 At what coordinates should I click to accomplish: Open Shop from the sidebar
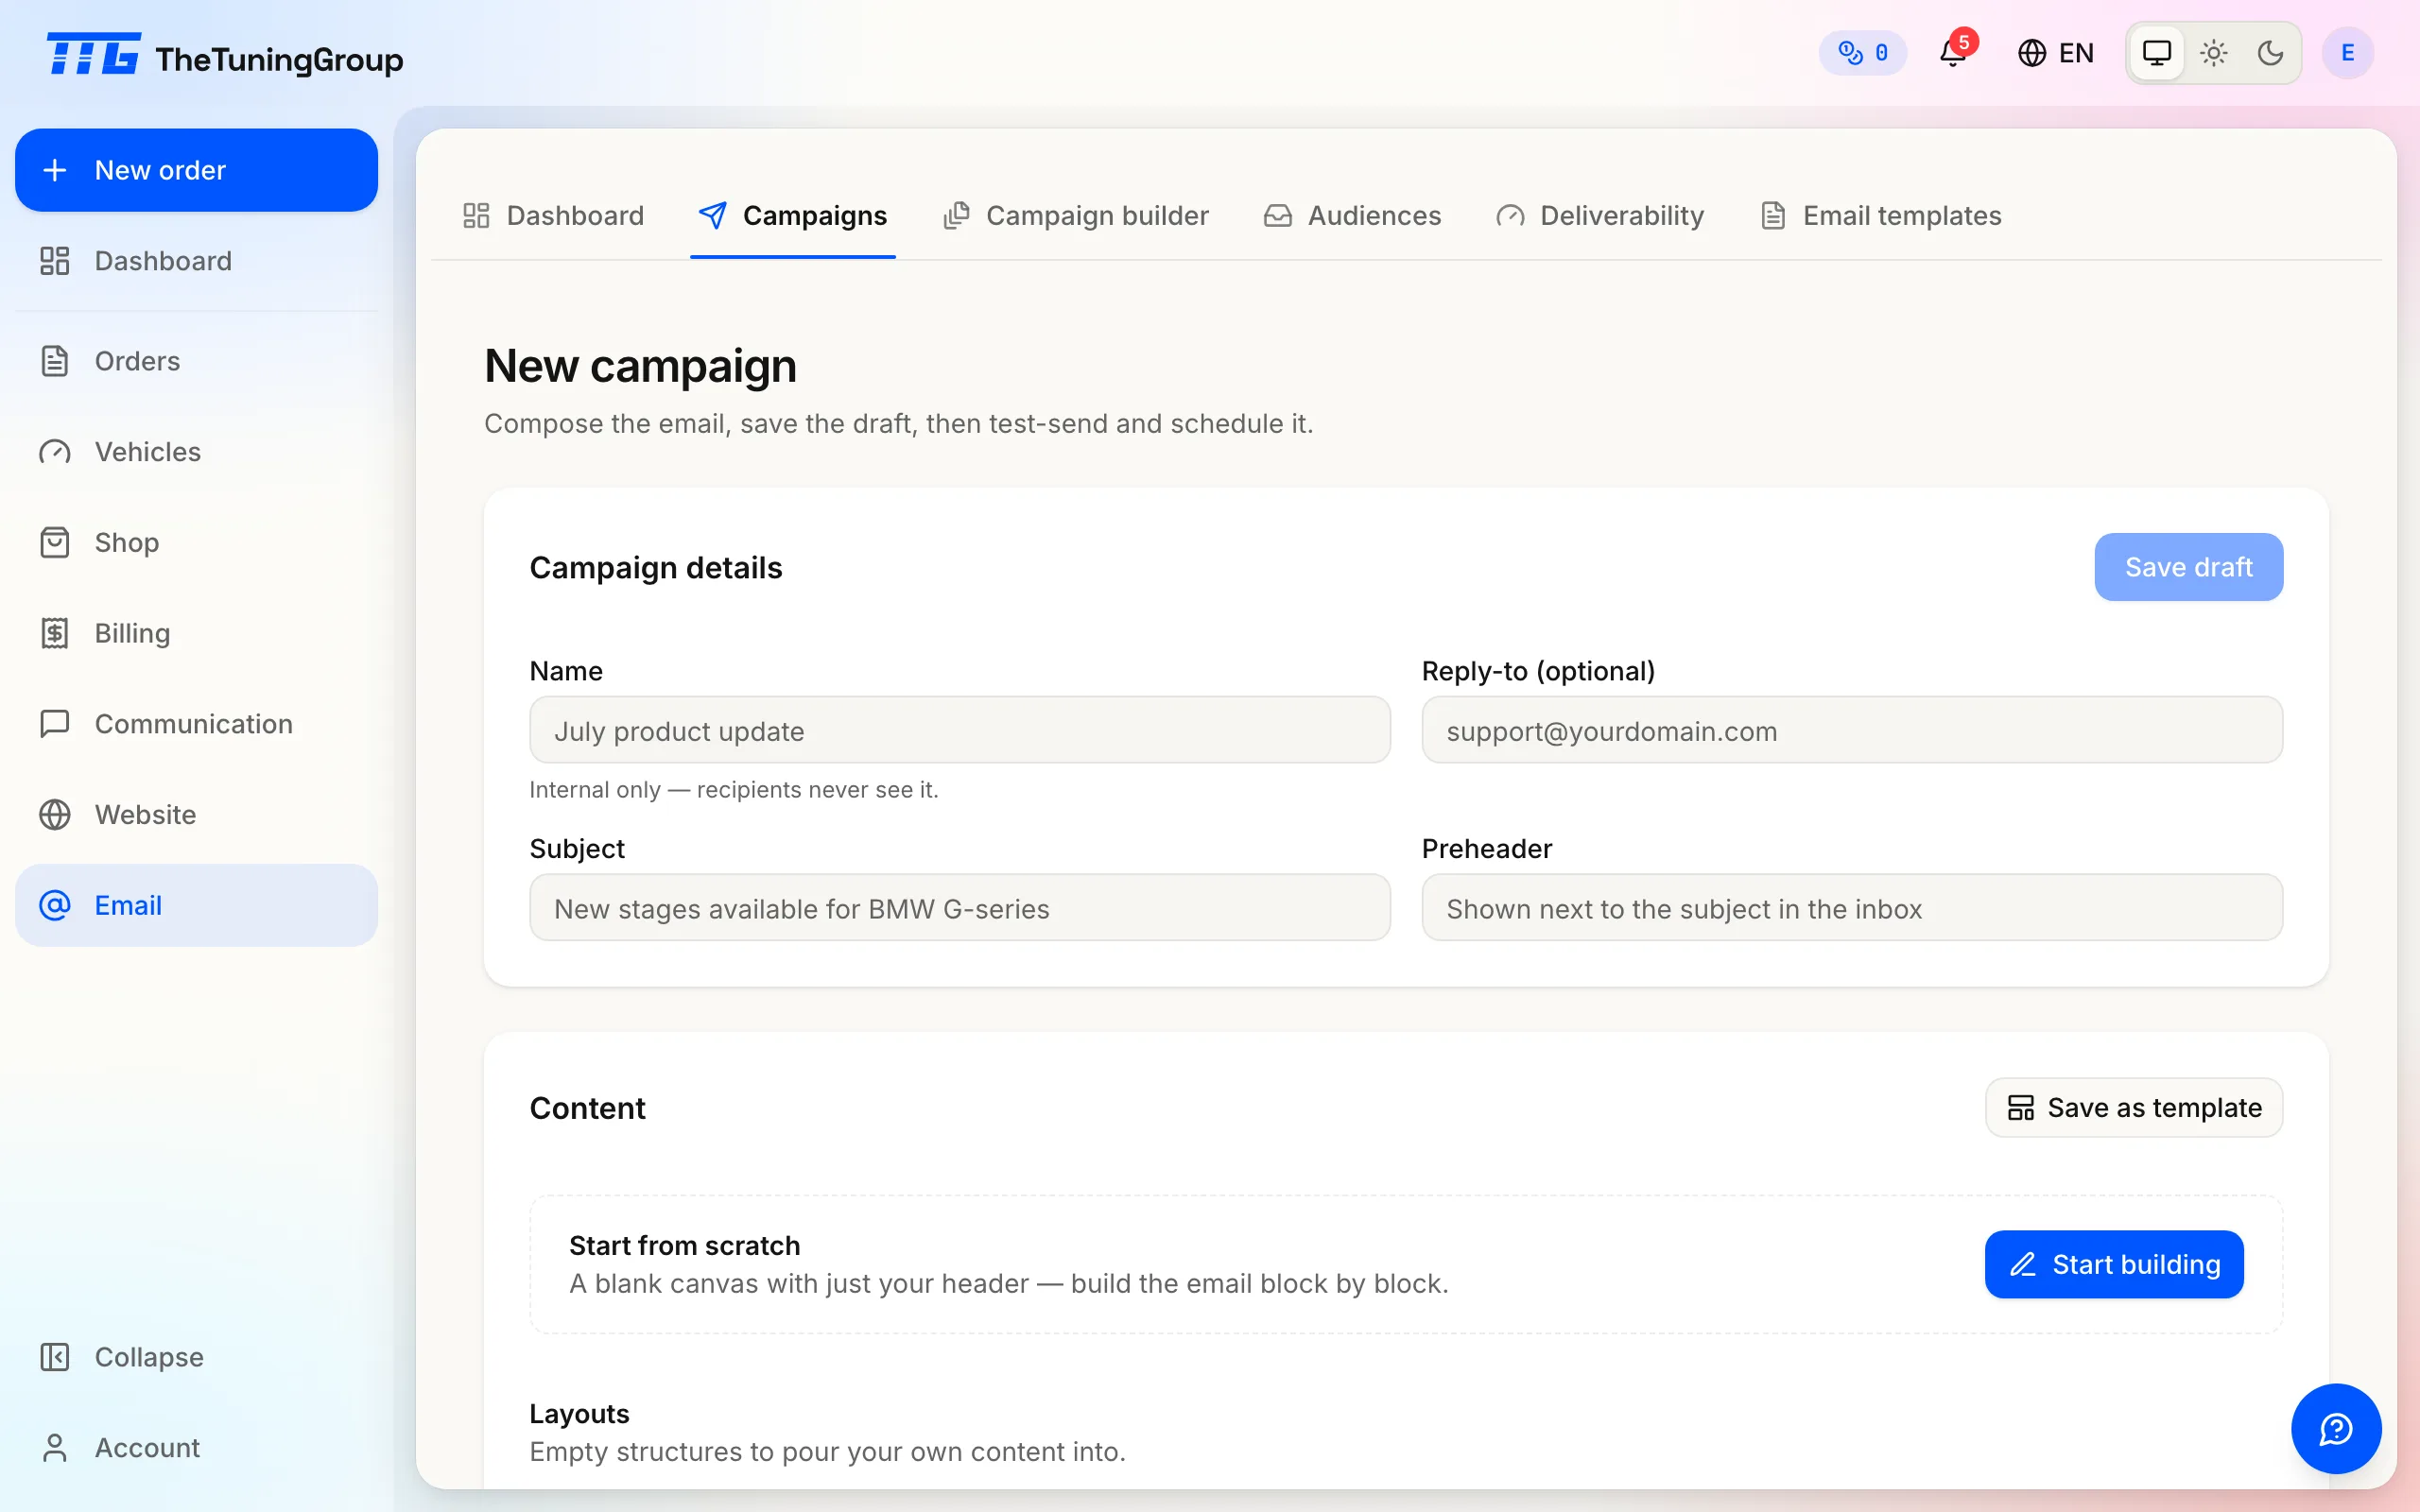[x=196, y=542]
